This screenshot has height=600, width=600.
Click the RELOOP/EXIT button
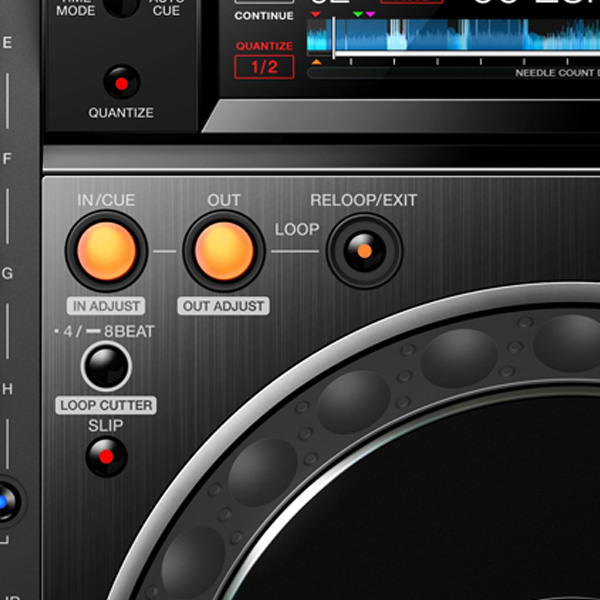(364, 251)
